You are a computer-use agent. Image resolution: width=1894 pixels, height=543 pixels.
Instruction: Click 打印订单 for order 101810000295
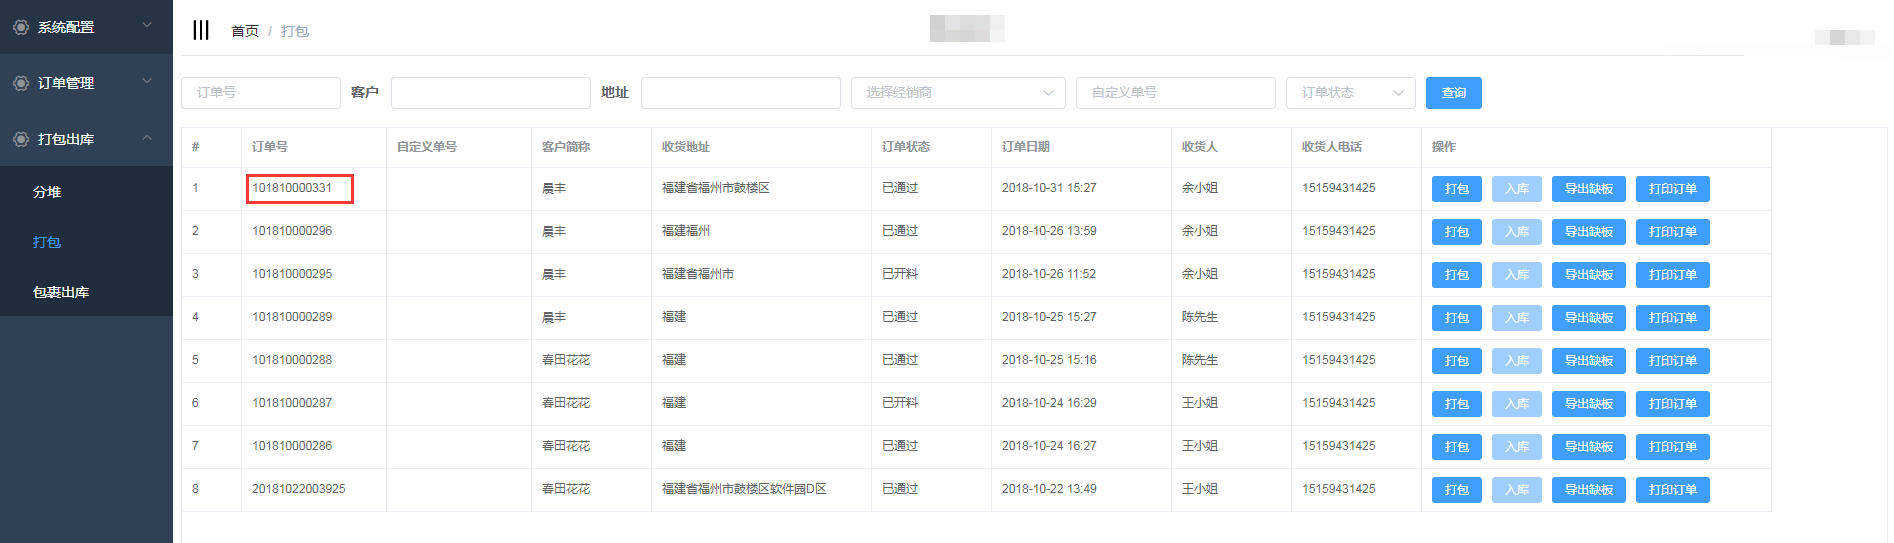point(1673,275)
